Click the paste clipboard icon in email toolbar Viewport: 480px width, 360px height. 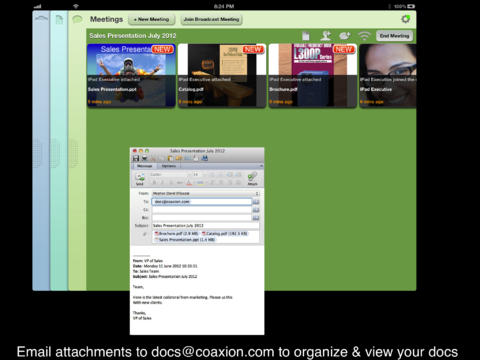point(170,158)
